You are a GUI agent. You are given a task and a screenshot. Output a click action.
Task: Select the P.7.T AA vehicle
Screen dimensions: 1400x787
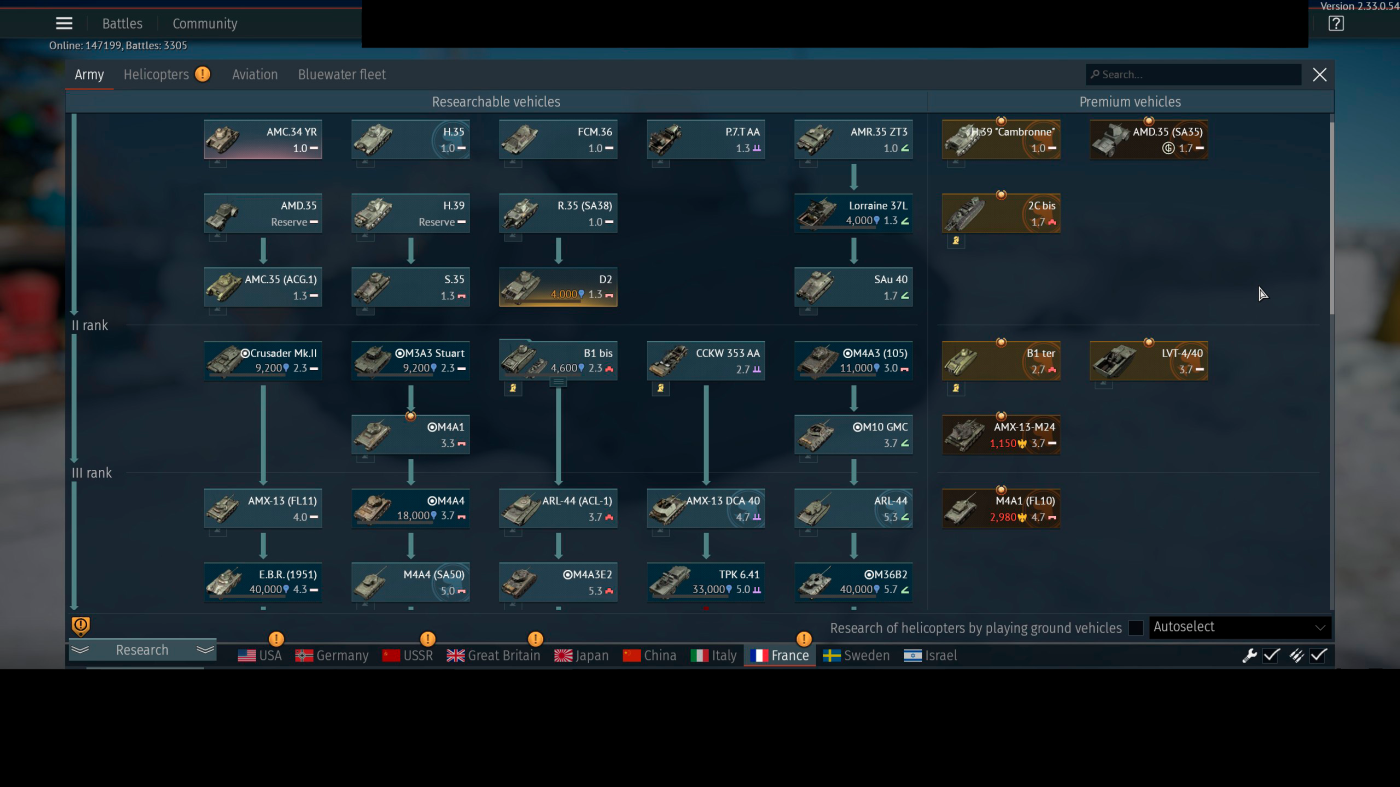point(706,140)
